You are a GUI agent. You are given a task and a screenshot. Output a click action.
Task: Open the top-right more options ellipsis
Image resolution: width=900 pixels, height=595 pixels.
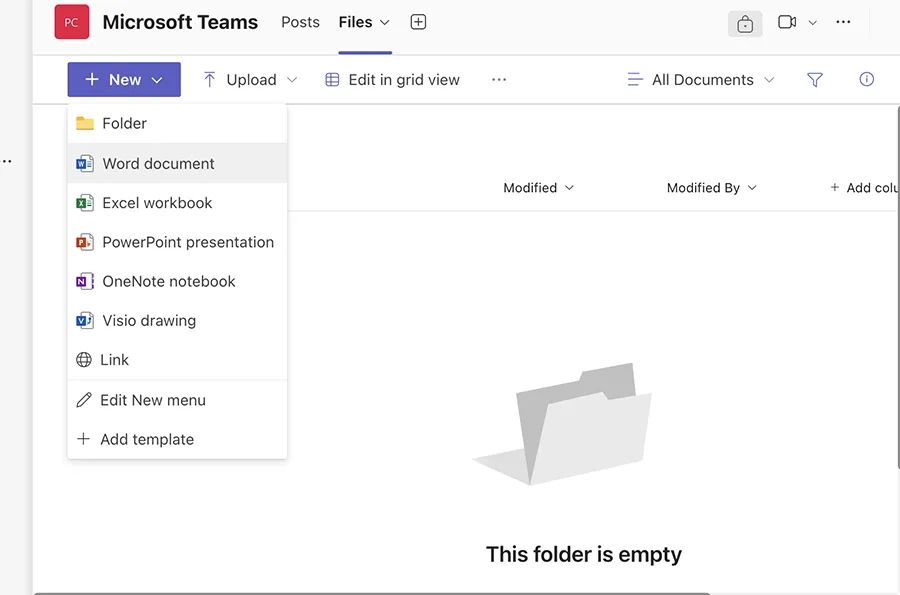tap(843, 22)
